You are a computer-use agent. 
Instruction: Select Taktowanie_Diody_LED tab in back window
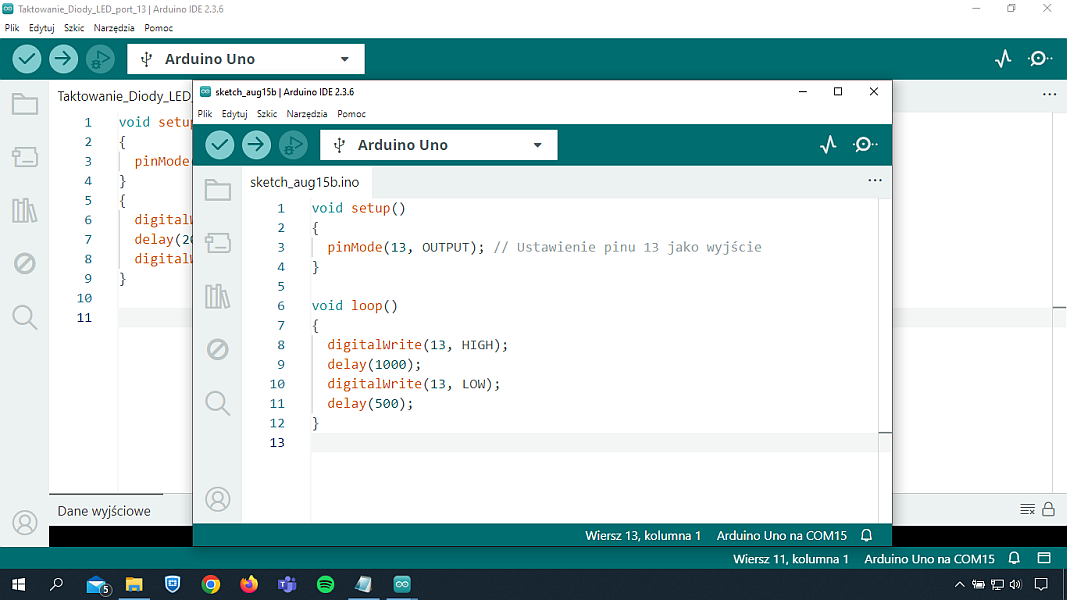pyautogui.click(x=121, y=96)
